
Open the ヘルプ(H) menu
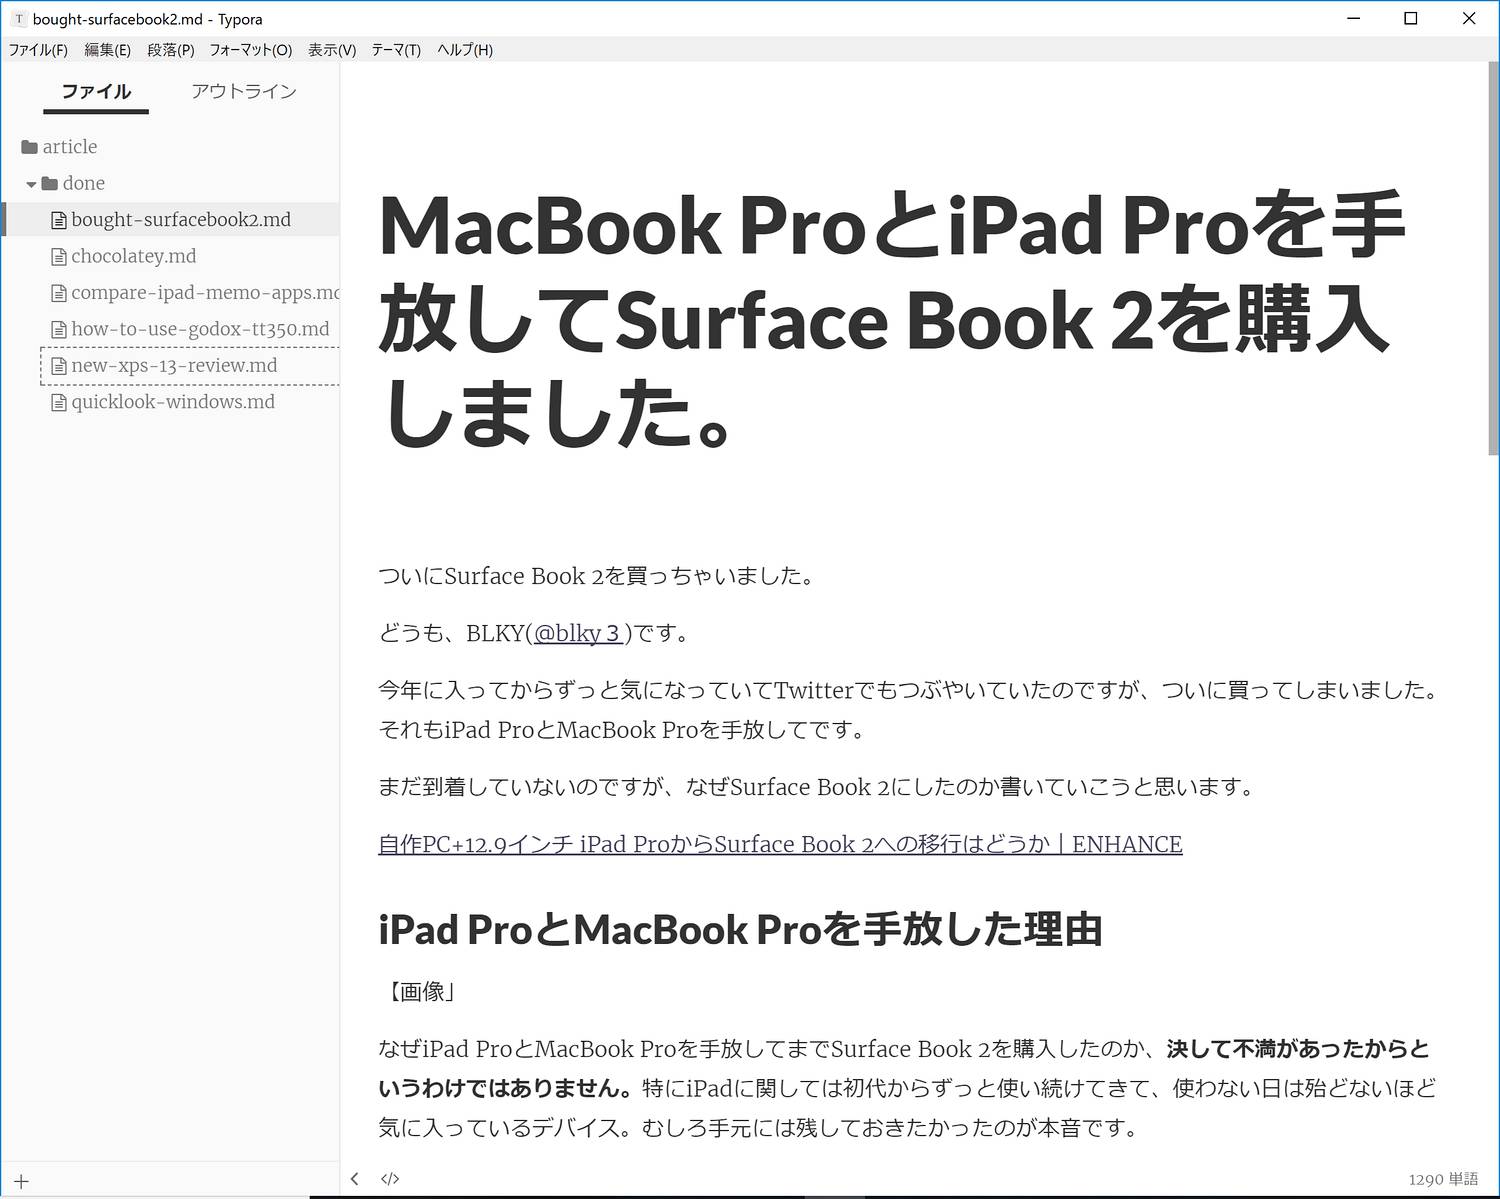tap(465, 50)
